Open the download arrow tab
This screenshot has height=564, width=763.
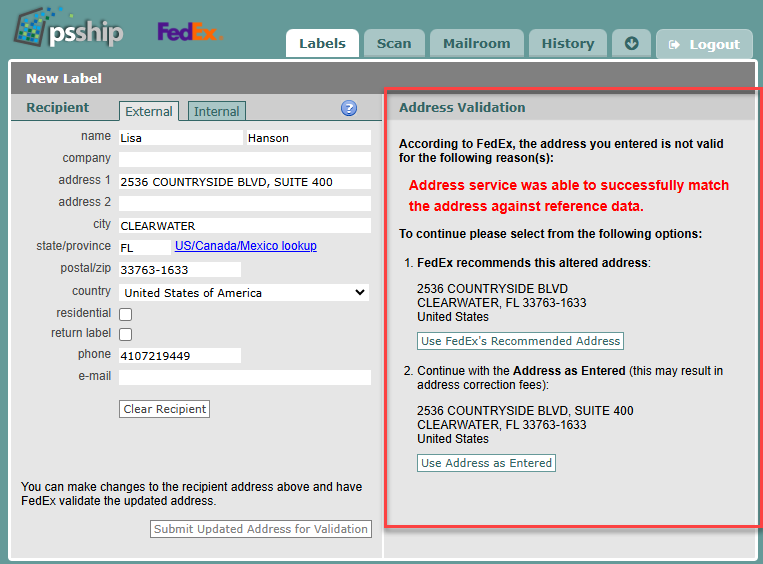[631, 43]
